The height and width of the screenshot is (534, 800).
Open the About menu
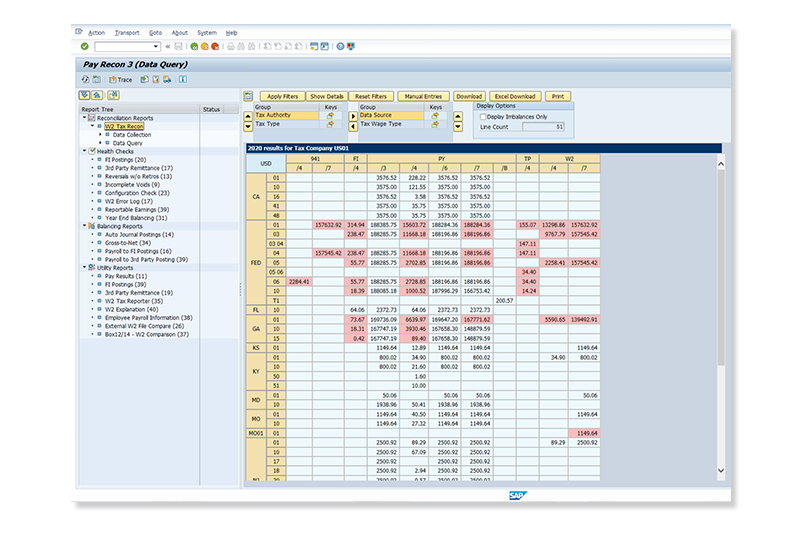(x=180, y=33)
